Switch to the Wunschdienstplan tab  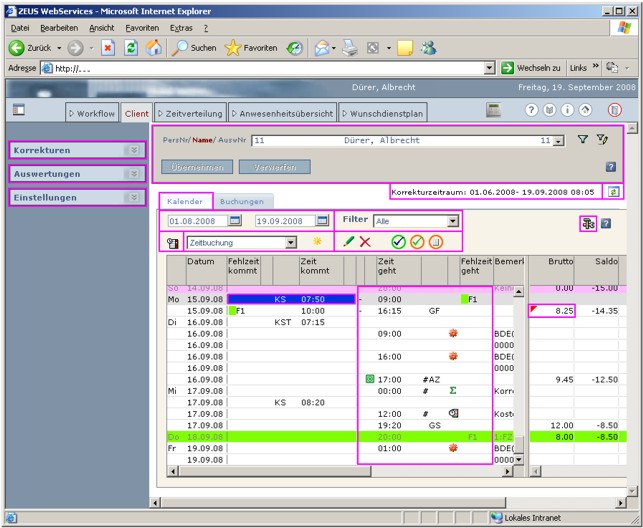(x=383, y=114)
